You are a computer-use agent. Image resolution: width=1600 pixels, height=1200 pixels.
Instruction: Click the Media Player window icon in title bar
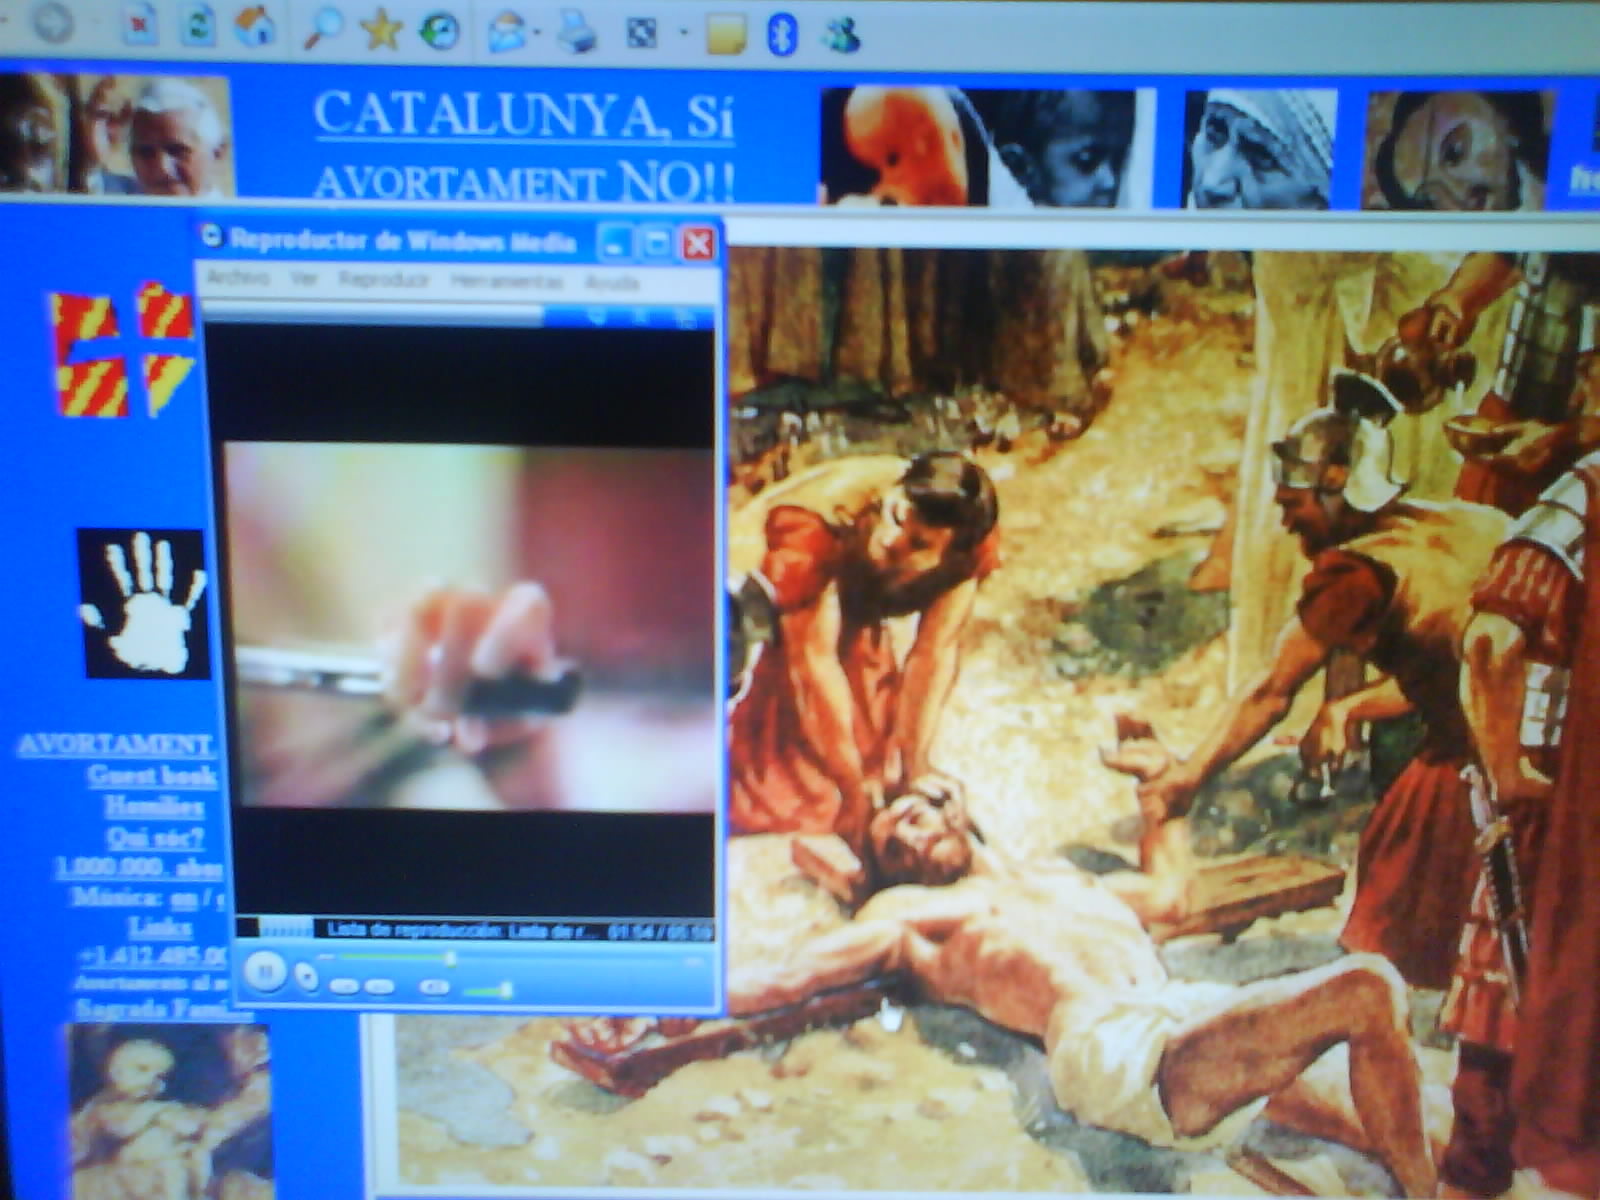[211, 236]
